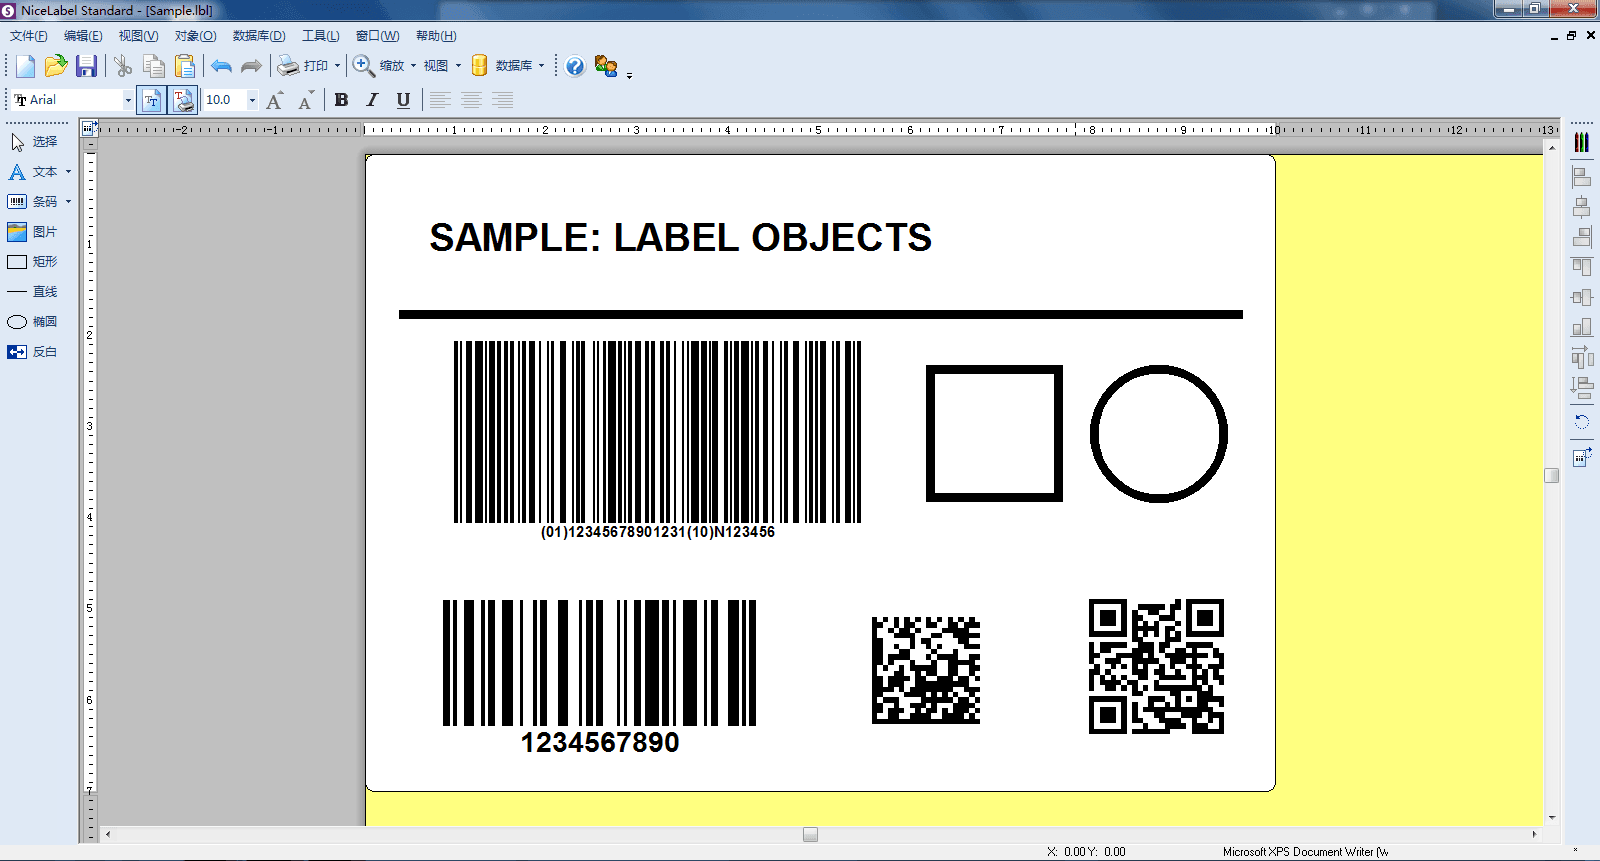1600x861 pixels.
Task: Expand the font size 10.0 dropdown
Action: (x=252, y=100)
